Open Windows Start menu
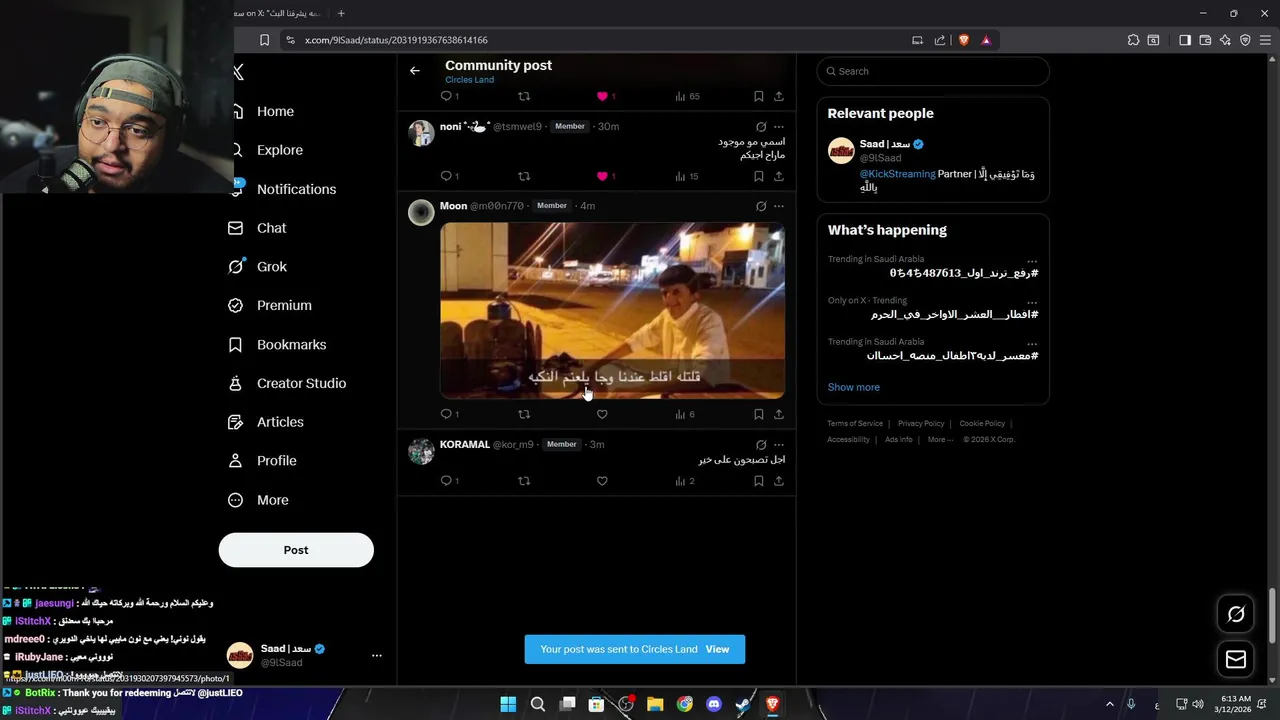 508,704
